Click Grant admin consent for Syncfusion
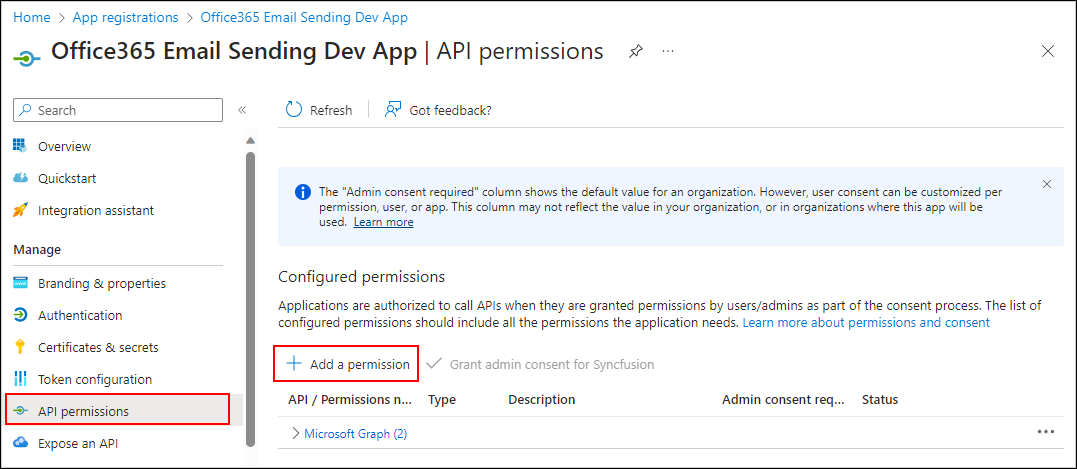1077x469 pixels. click(540, 364)
